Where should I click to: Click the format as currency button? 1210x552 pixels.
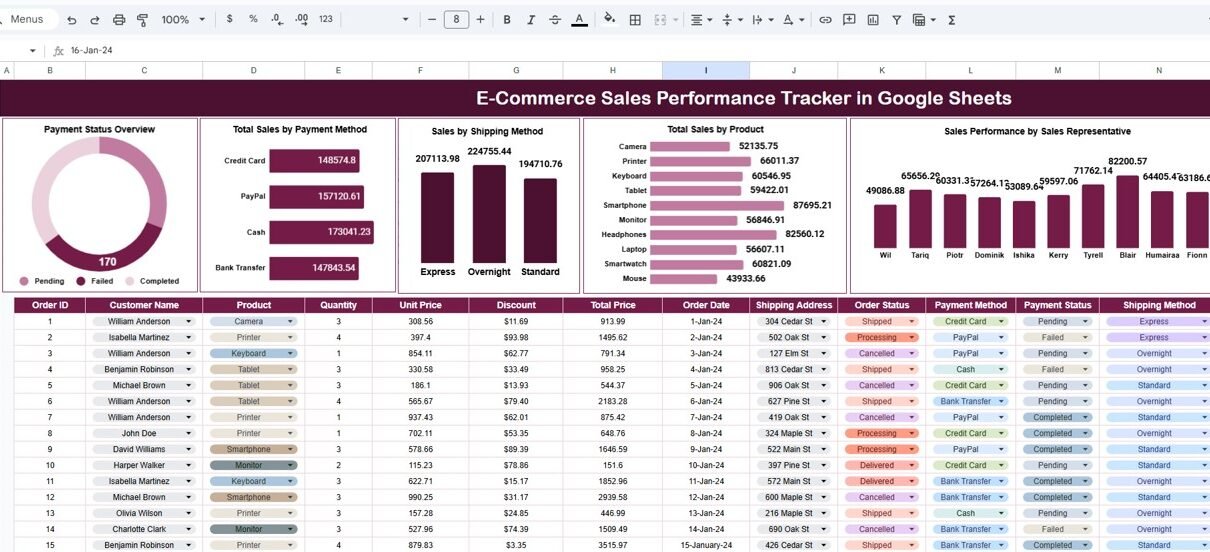click(x=230, y=20)
